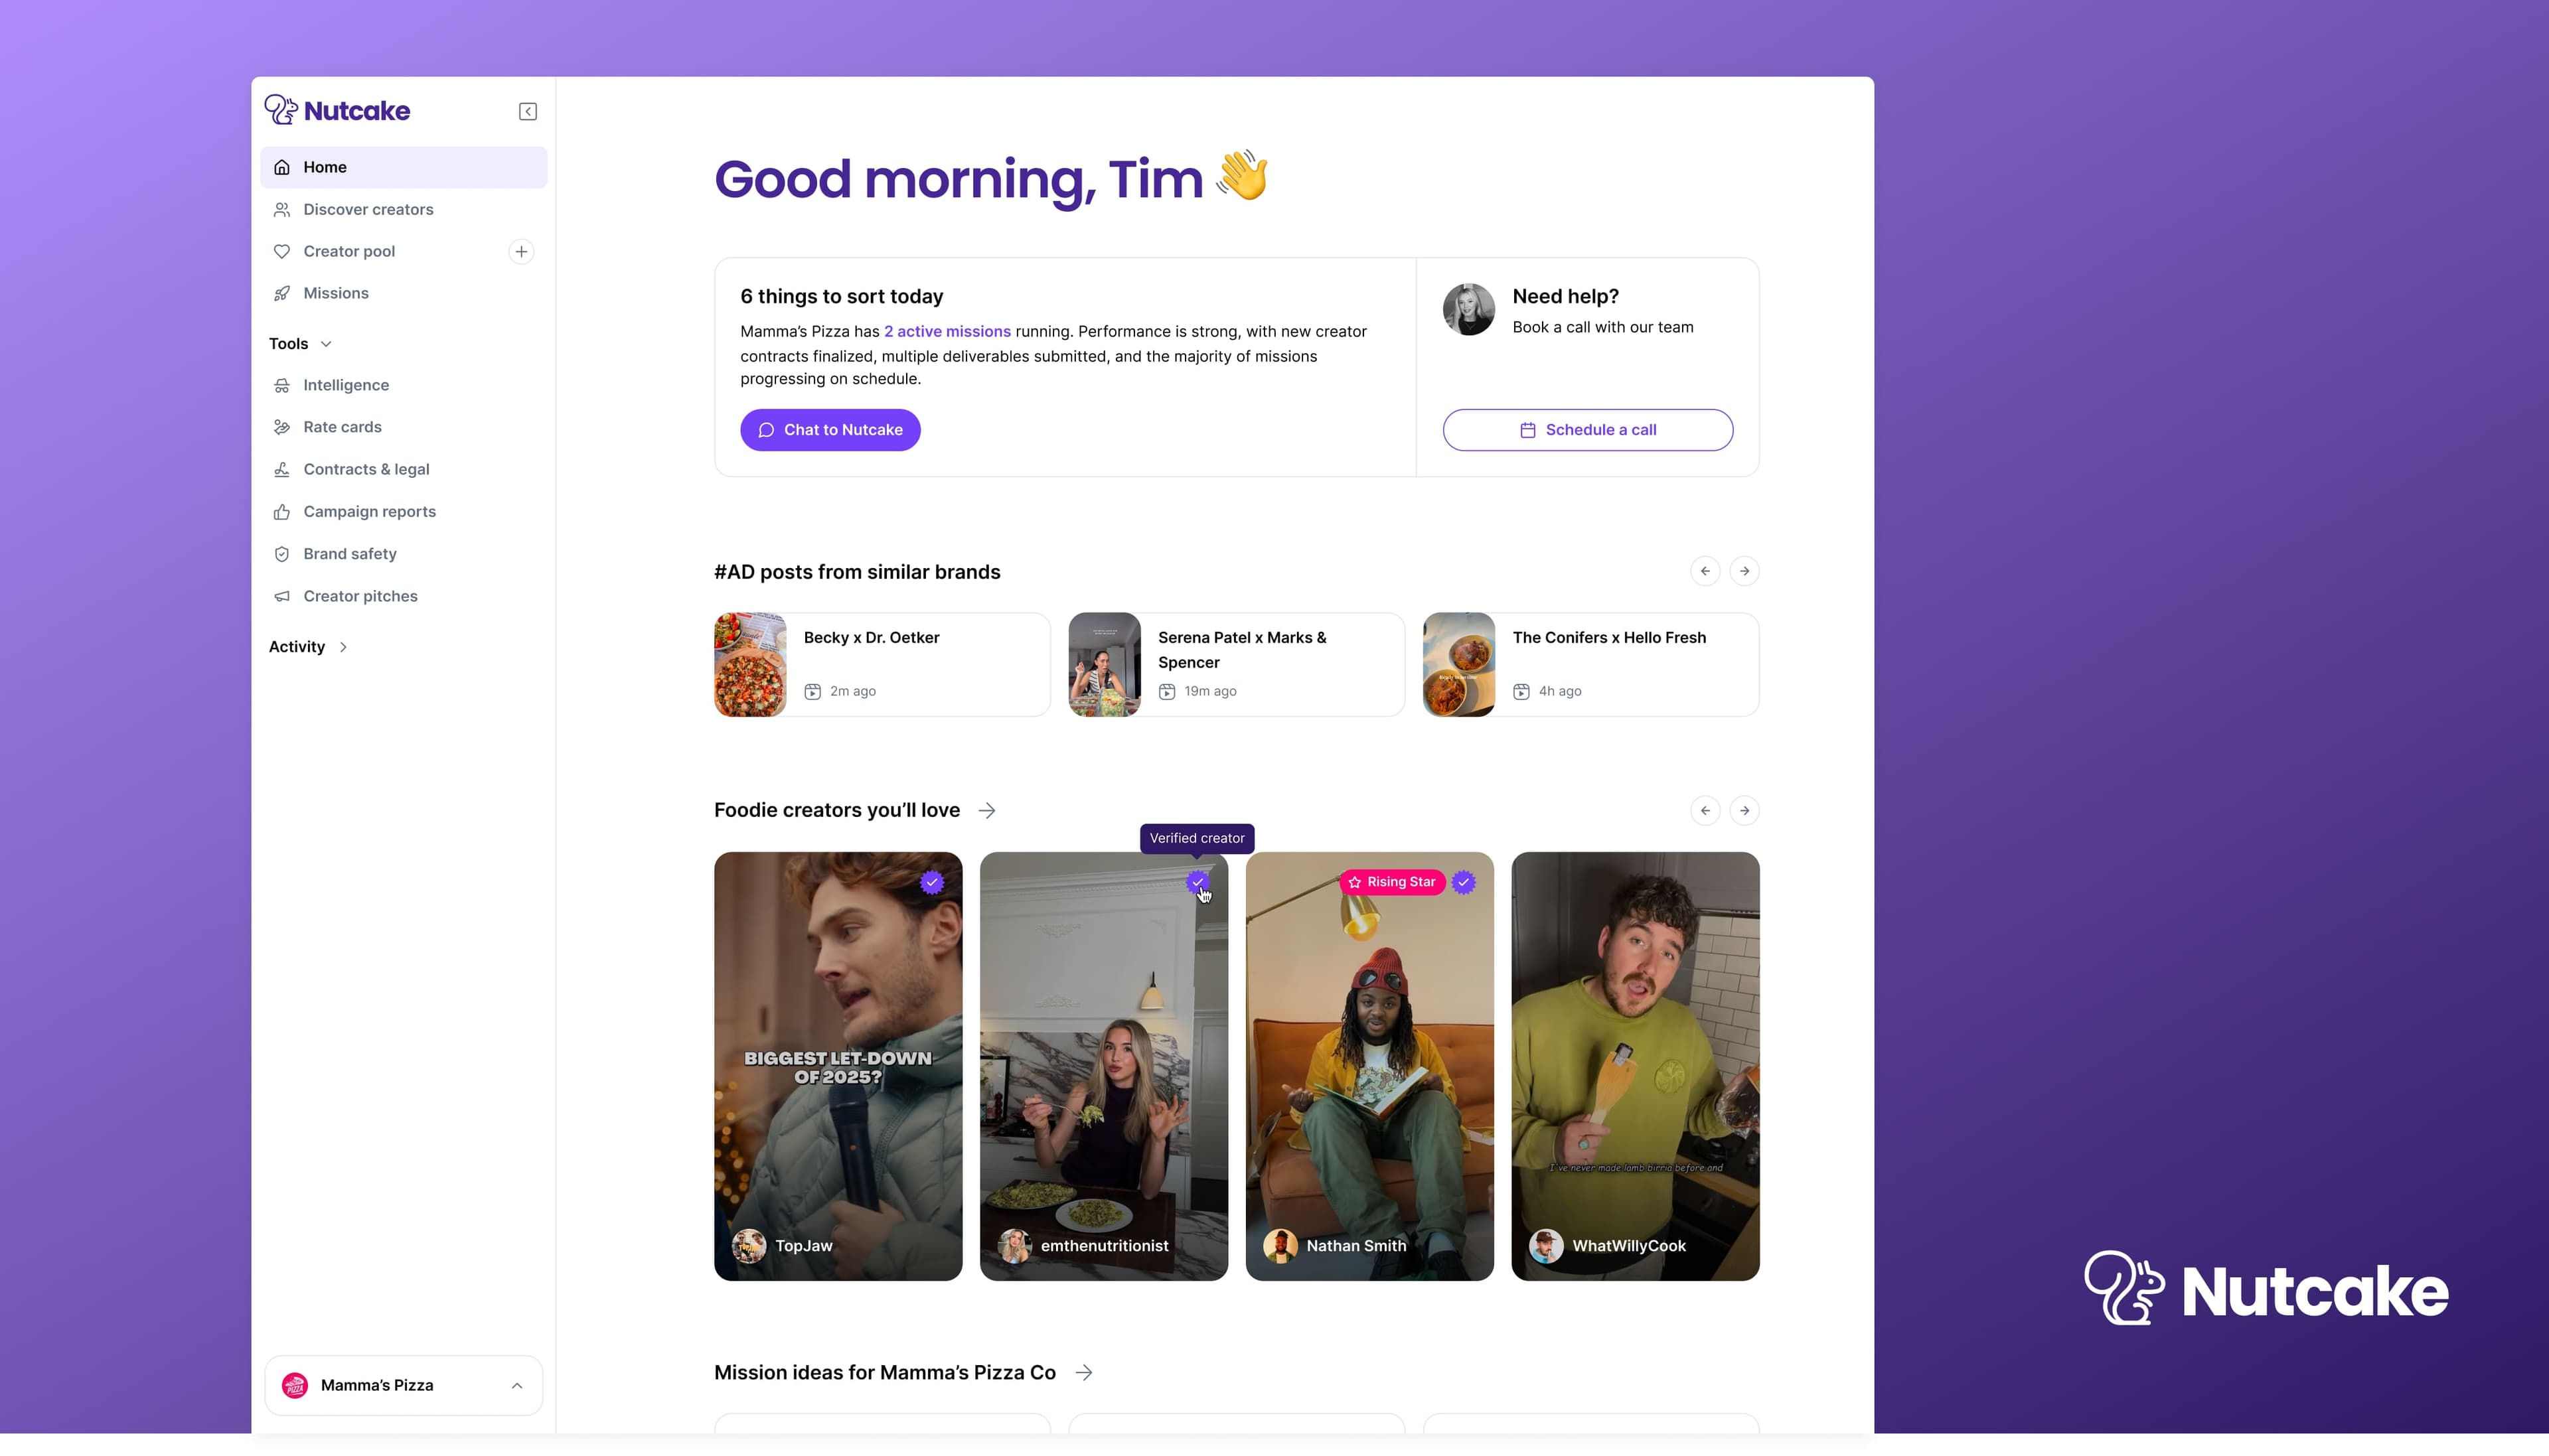Image resolution: width=2549 pixels, height=1456 pixels.
Task: Open the Missions page
Action: click(404, 293)
